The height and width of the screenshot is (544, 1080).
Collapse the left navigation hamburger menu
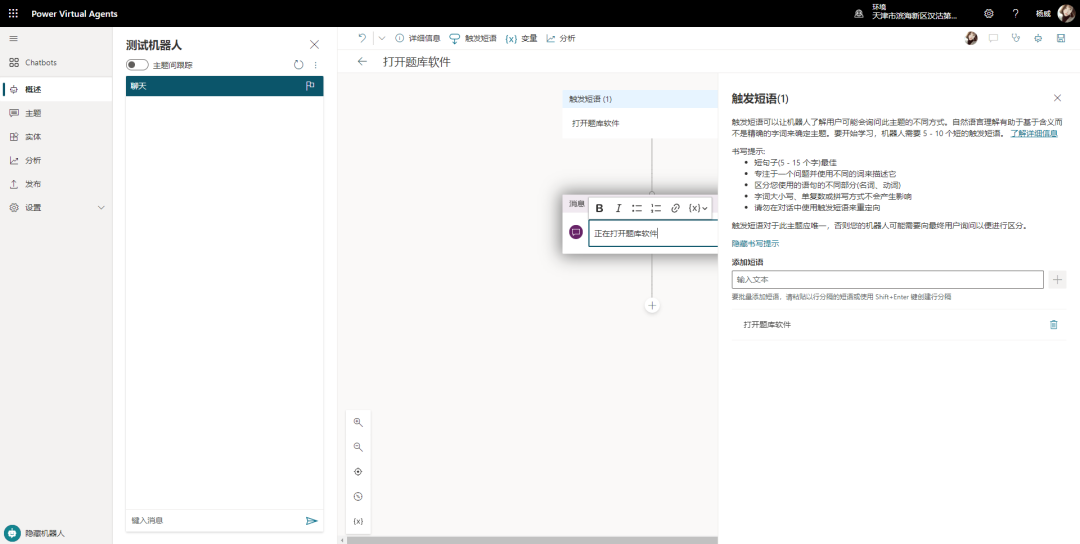point(13,39)
